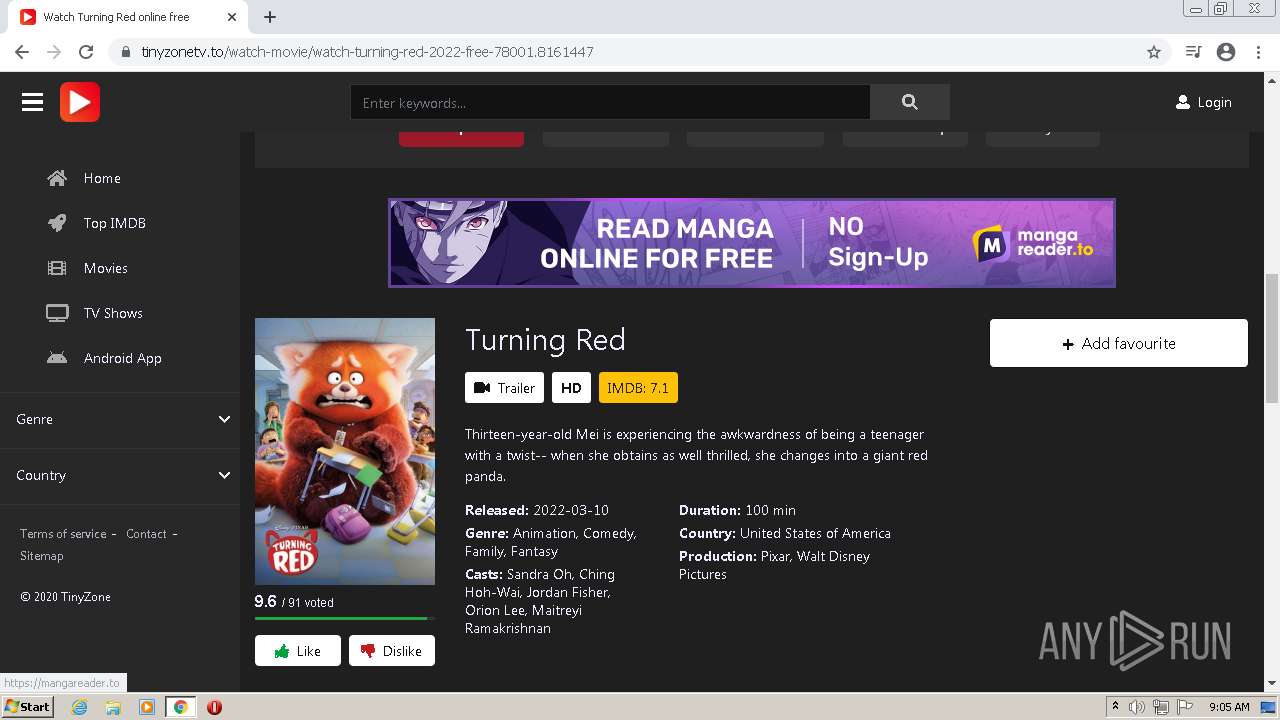The width and height of the screenshot is (1280, 720).
Task: Click the IMDB: 7.1 badge
Action: [638, 388]
